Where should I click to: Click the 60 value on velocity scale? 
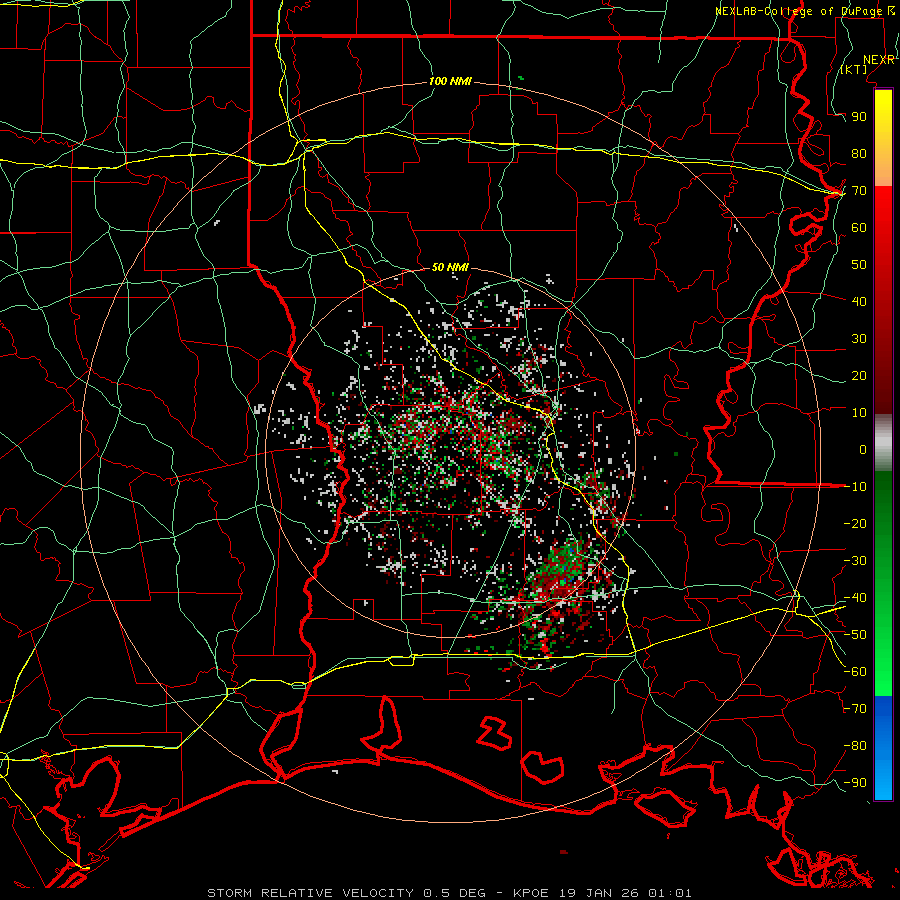(x=859, y=227)
